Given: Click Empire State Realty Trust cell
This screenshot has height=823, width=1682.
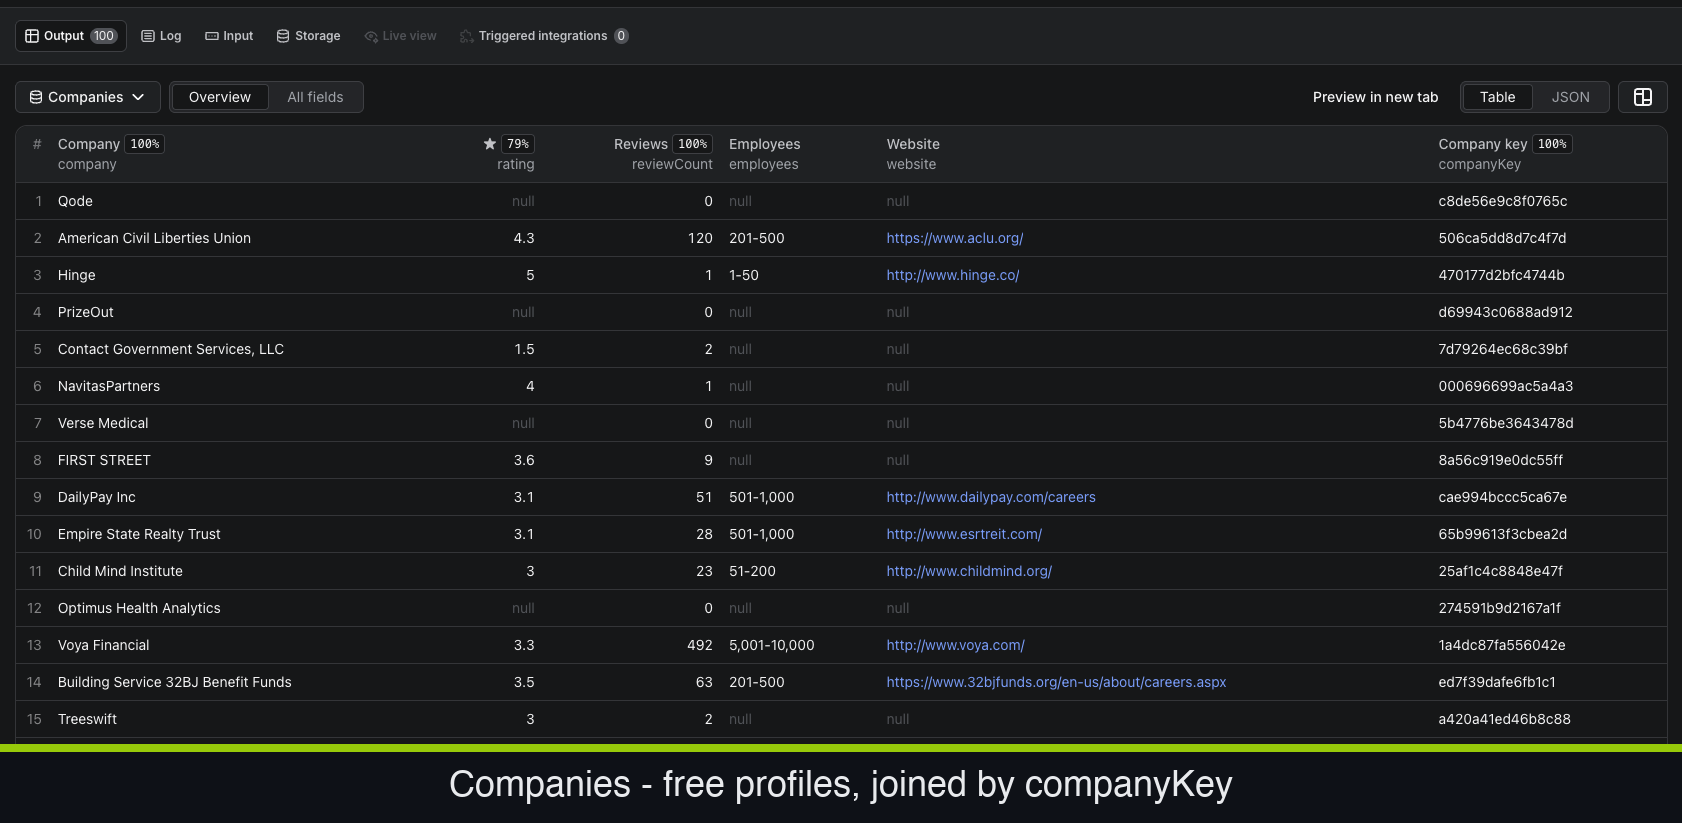Looking at the screenshot, I should click(139, 534).
